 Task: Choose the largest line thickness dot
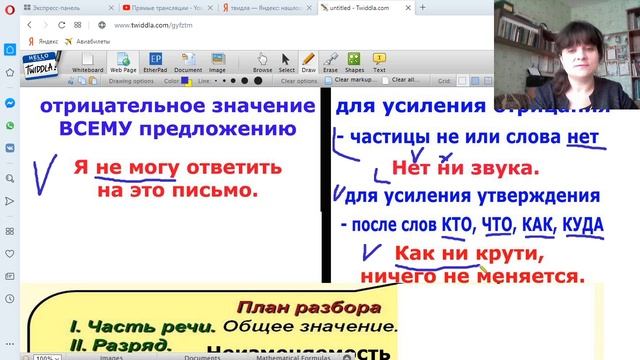click(258, 80)
